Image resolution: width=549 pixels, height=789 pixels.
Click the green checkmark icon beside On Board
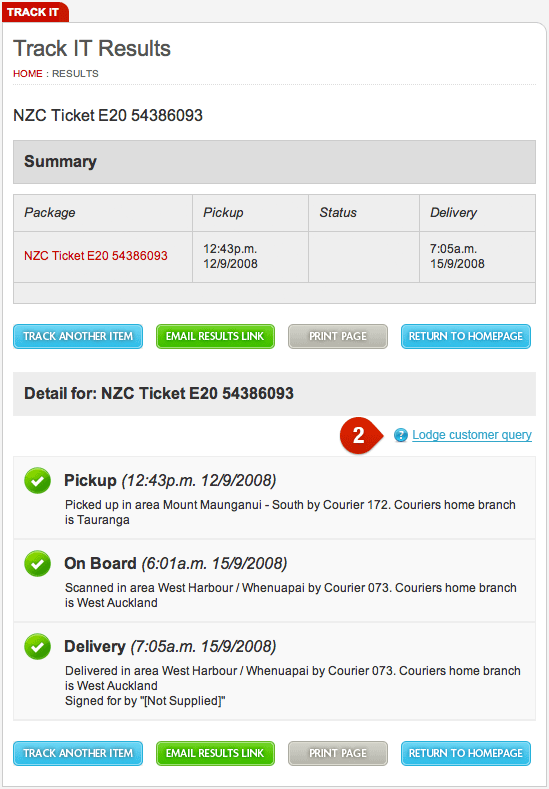[37, 564]
